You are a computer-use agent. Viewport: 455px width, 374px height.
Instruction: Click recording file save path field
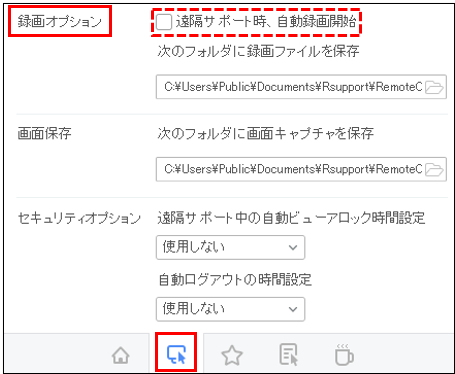(x=301, y=87)
